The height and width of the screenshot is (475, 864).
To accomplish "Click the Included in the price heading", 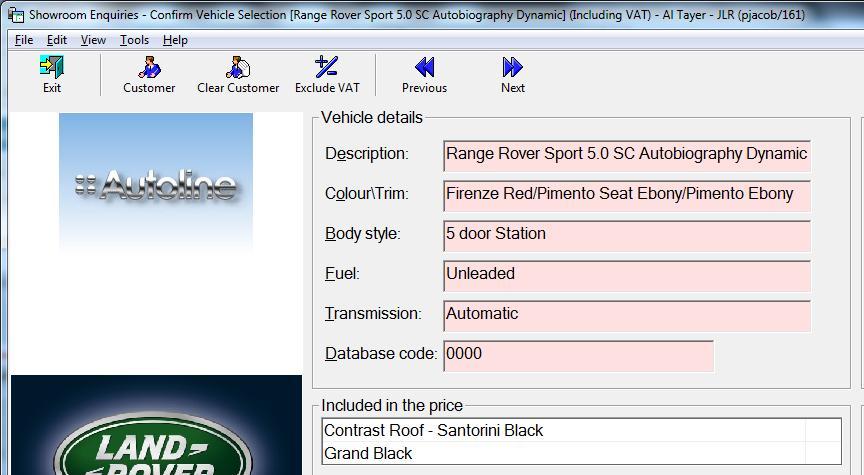I will pyautogui.click(x=392, y=406).
